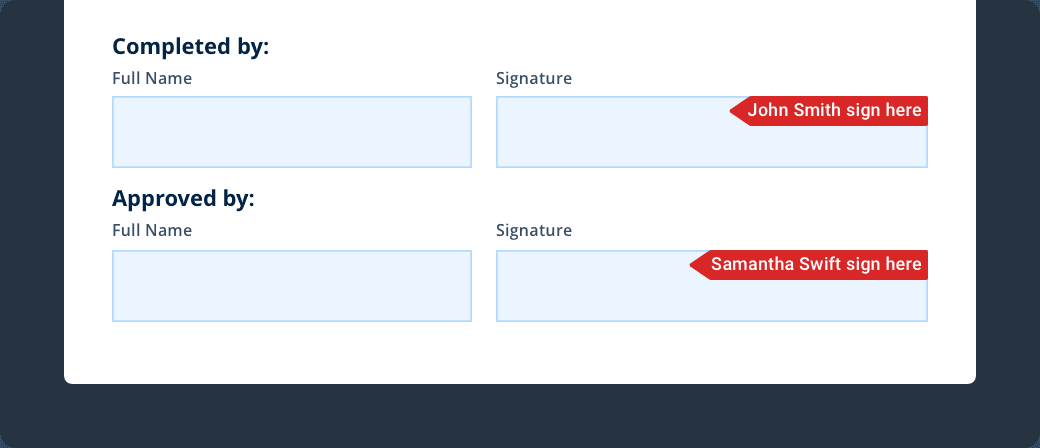1040x448 pixels.
Task: Click 'Signature' label under Completed by
Action: coord(534,78)
